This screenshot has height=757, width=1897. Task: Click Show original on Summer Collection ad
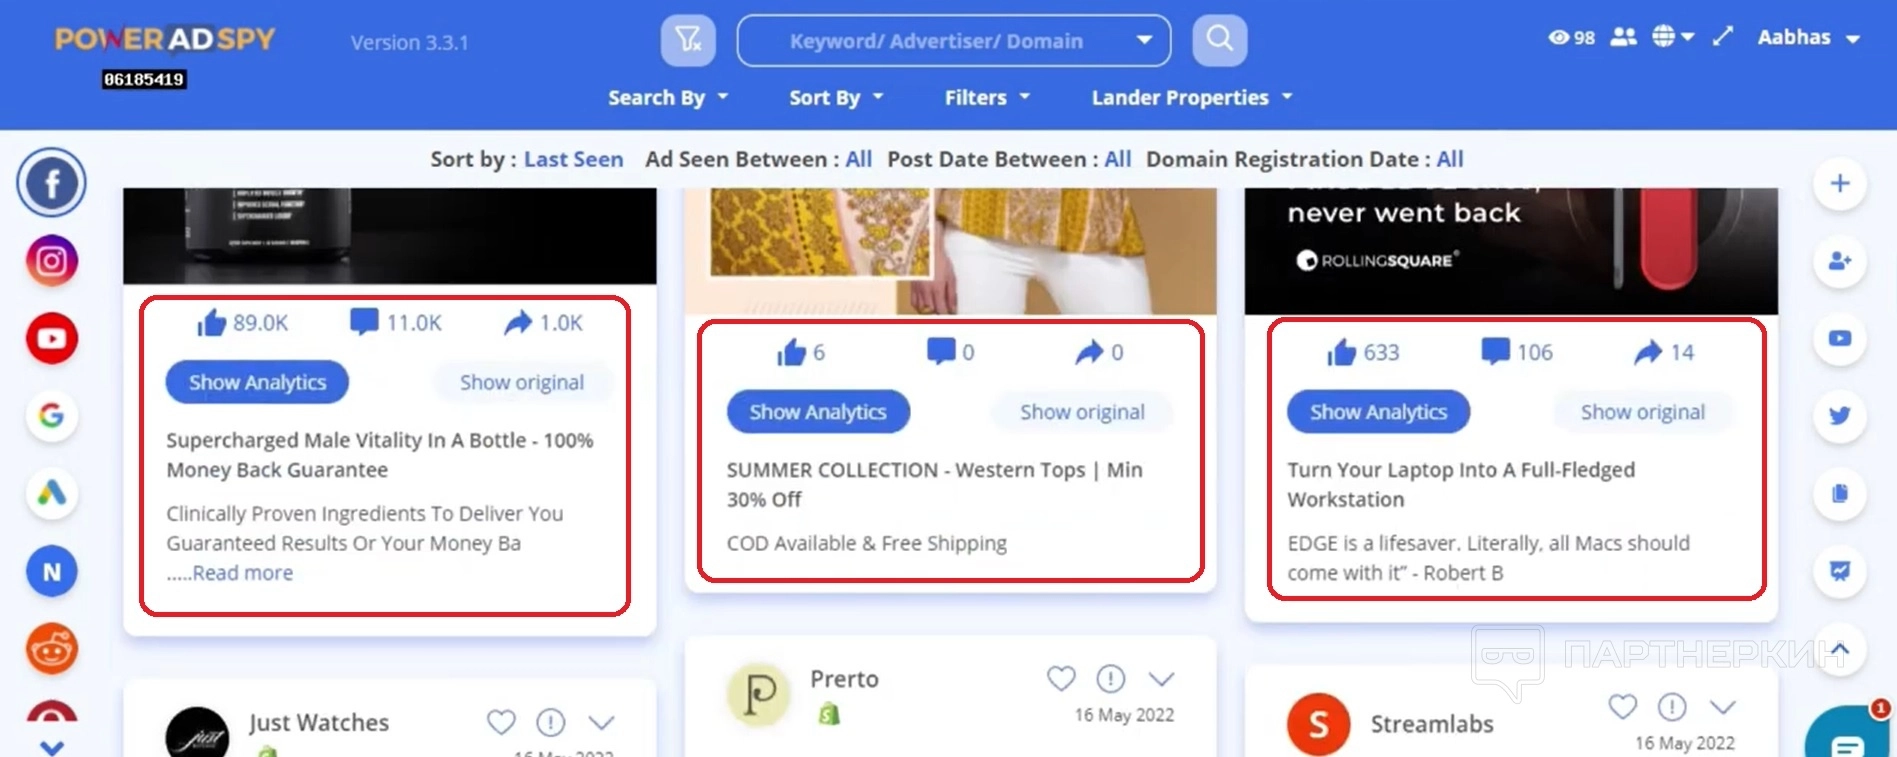click(x=1082, y=412)
